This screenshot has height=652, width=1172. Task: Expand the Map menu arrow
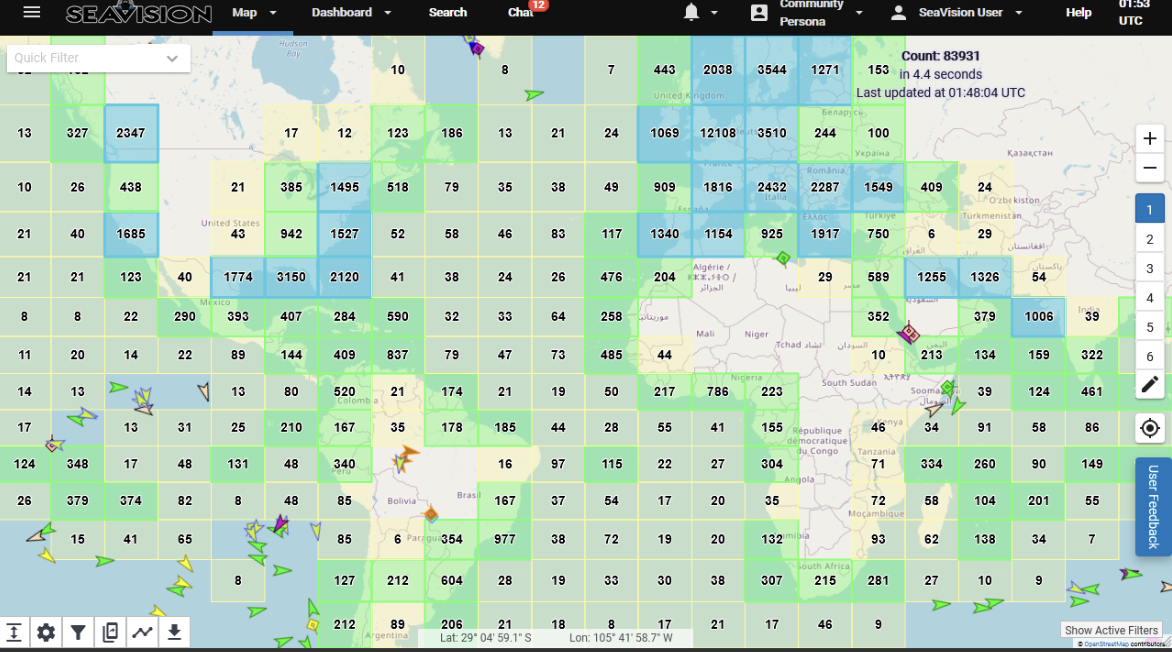273,13
